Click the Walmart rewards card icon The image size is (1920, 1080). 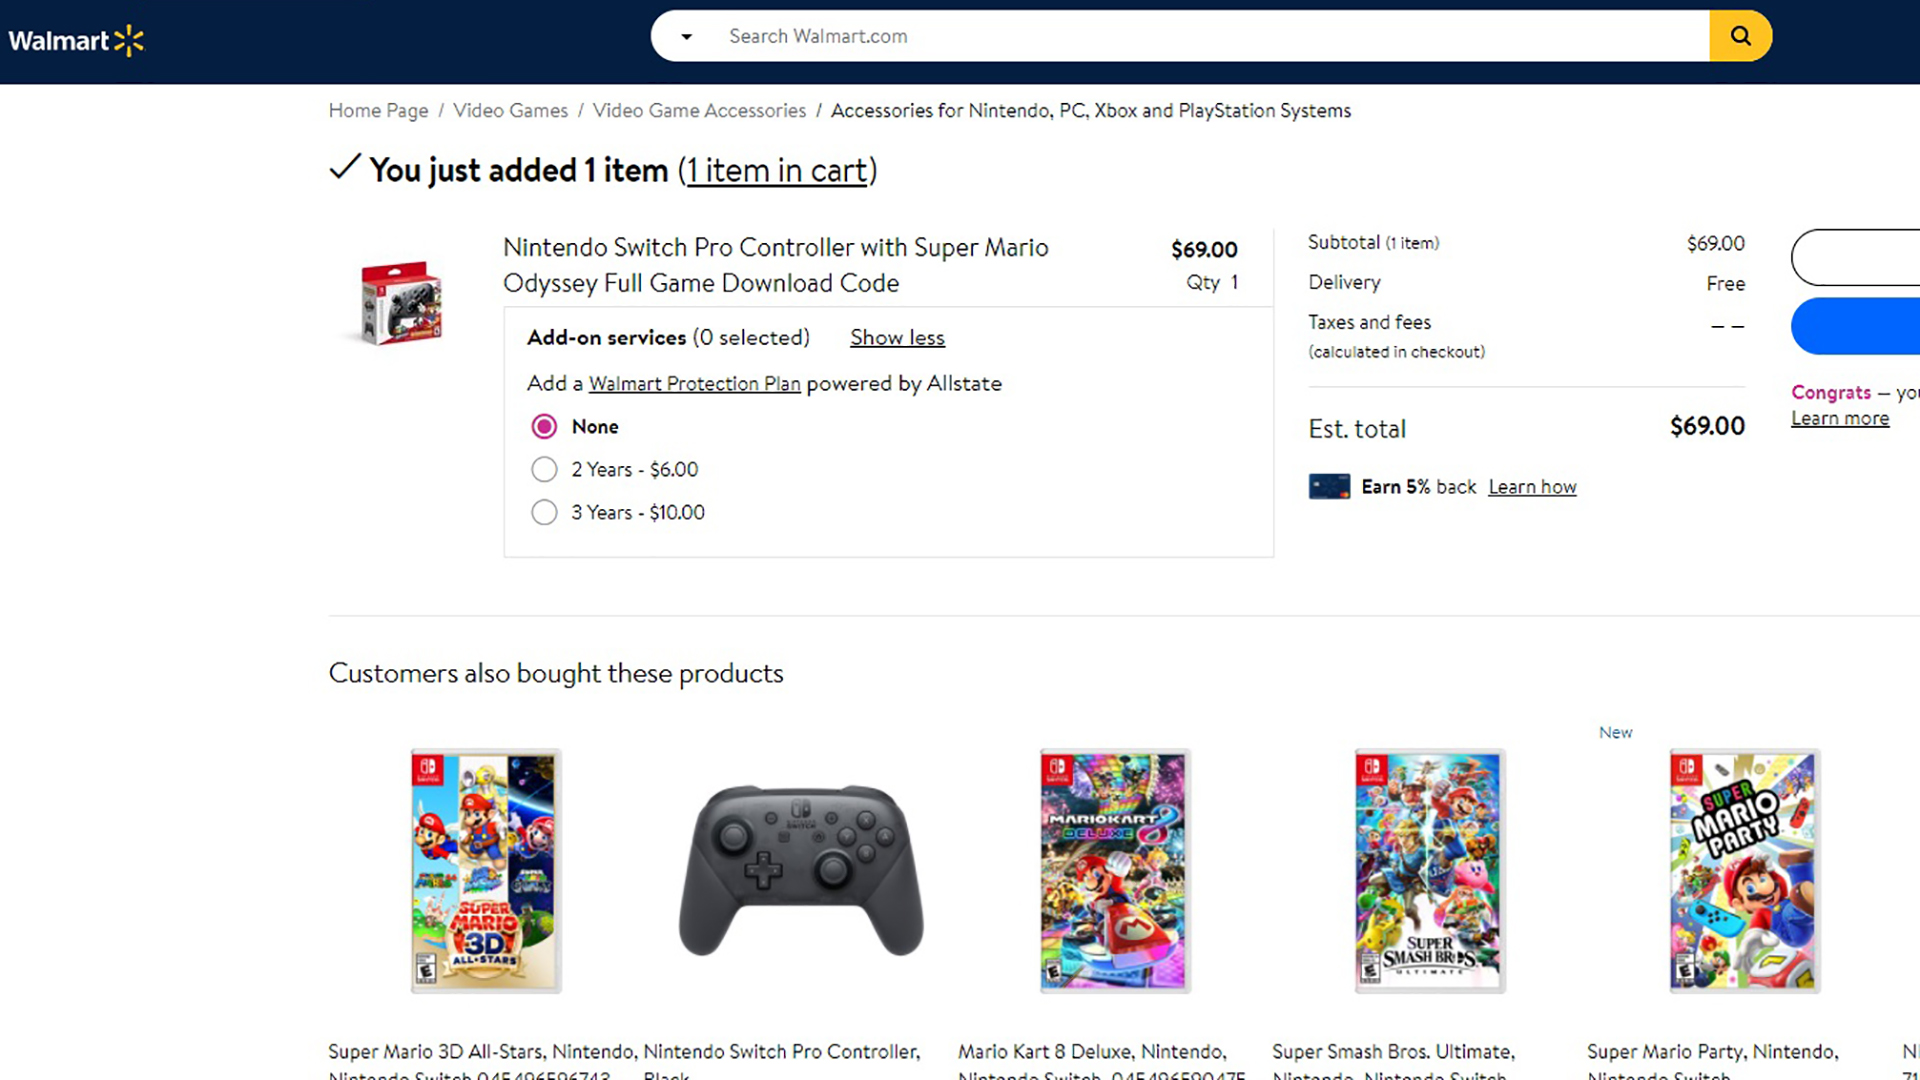point(1329,487)
